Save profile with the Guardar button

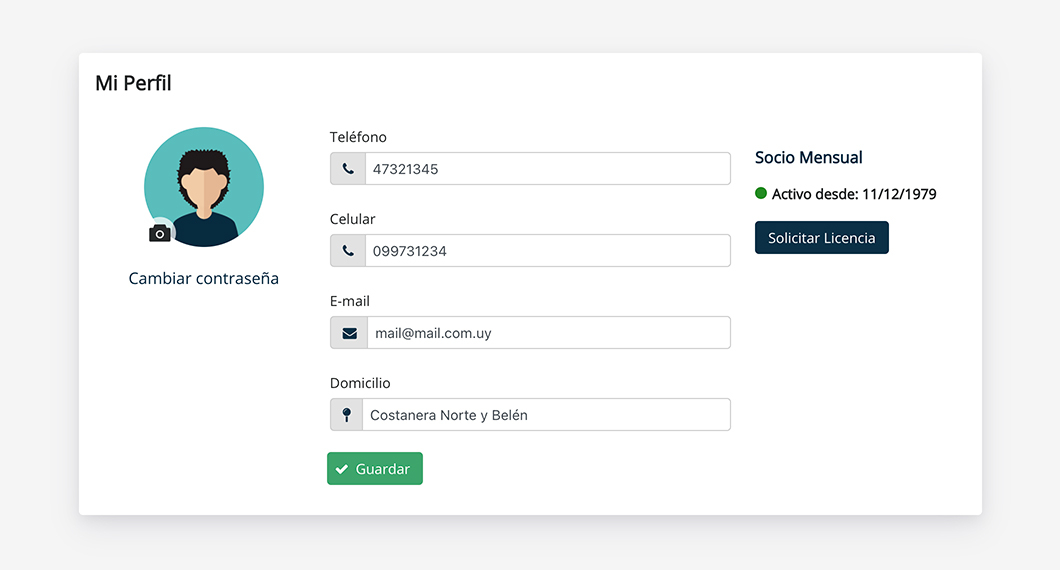pos(375,469)
